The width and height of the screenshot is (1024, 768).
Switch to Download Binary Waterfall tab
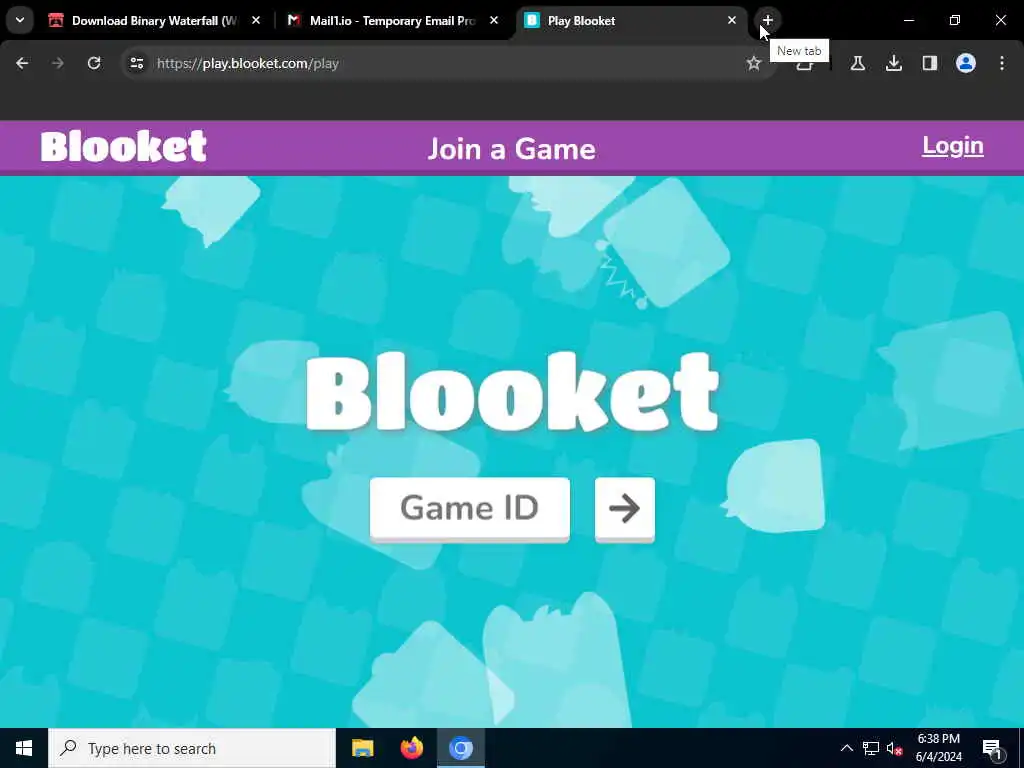point(155,21)
